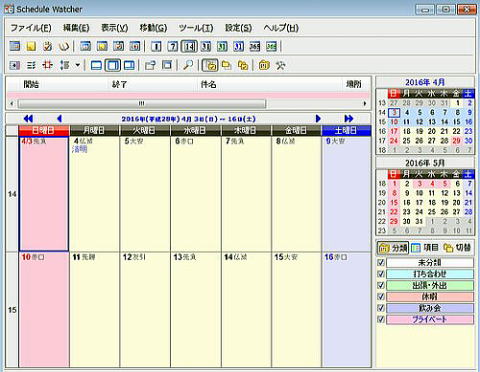
Task: Click the double yellow category squares icon
Action: 243,65
